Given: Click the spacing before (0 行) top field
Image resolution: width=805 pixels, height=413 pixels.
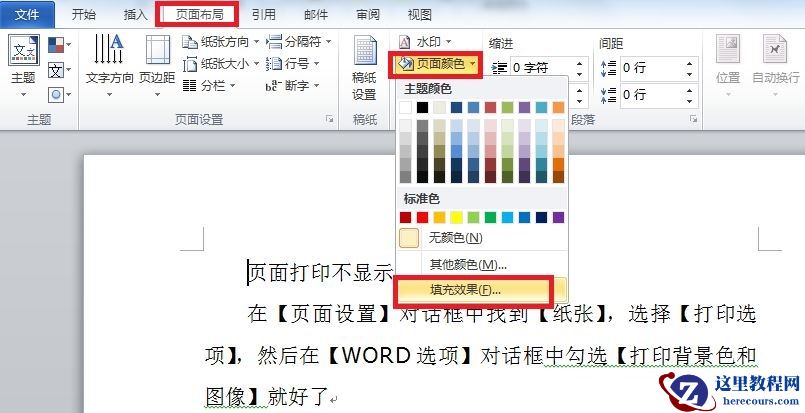Looking at the screenshot, I should pyautogui.click(x=653, y=68).
